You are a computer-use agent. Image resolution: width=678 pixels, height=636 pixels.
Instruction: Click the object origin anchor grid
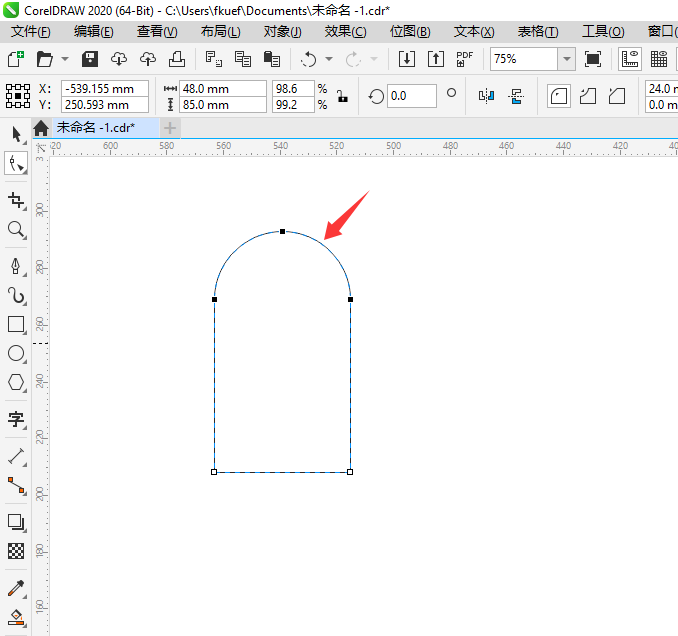(x=18, y=96)
